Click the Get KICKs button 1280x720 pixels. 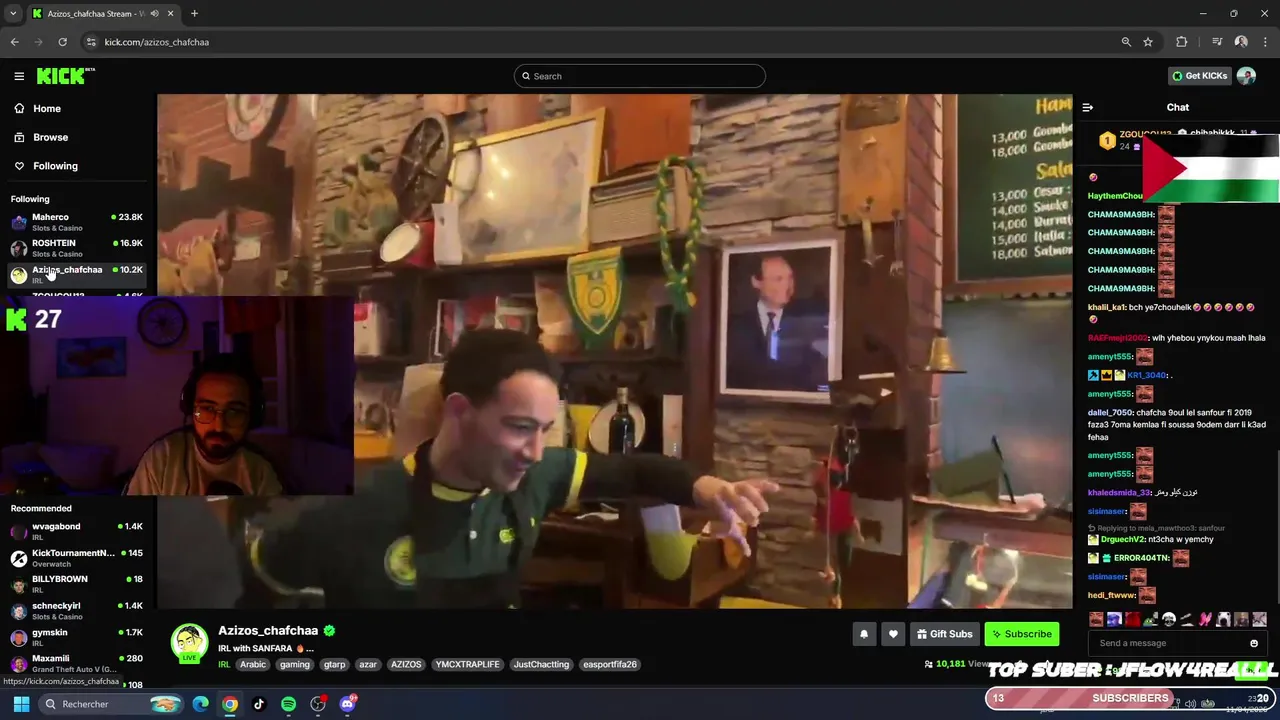[x=1200, y=76]
